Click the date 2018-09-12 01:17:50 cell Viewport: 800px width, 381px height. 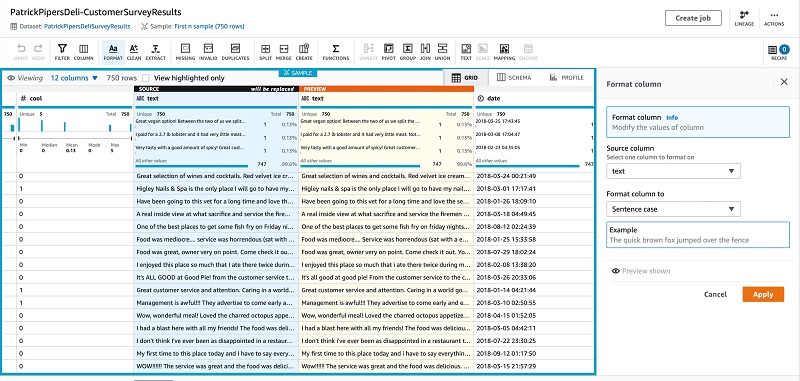pyautogui.click(x=534, y=353)
